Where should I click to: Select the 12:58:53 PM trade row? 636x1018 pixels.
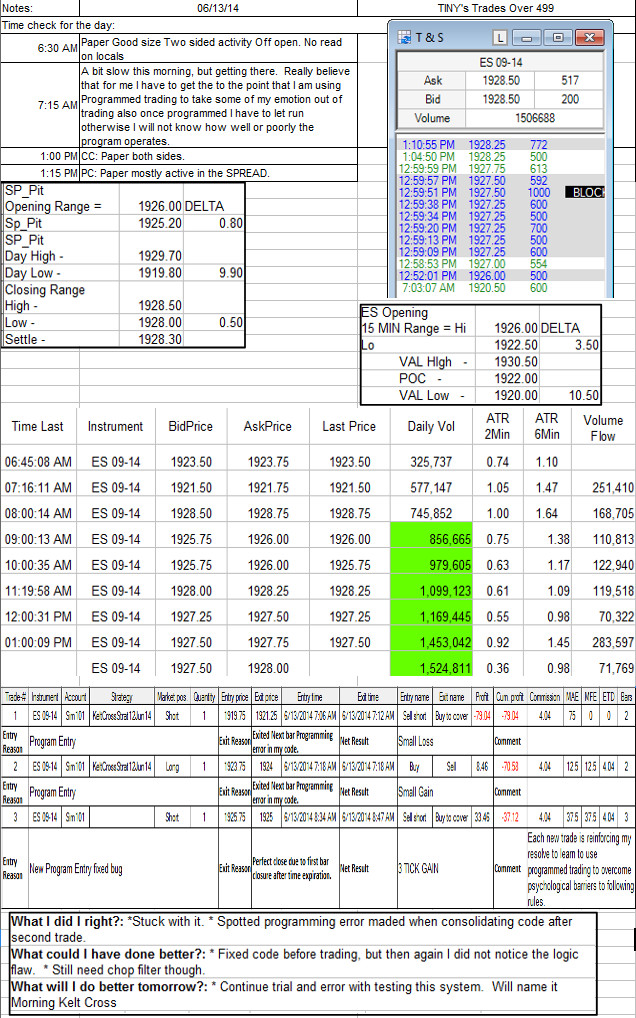tap(500, 265)
